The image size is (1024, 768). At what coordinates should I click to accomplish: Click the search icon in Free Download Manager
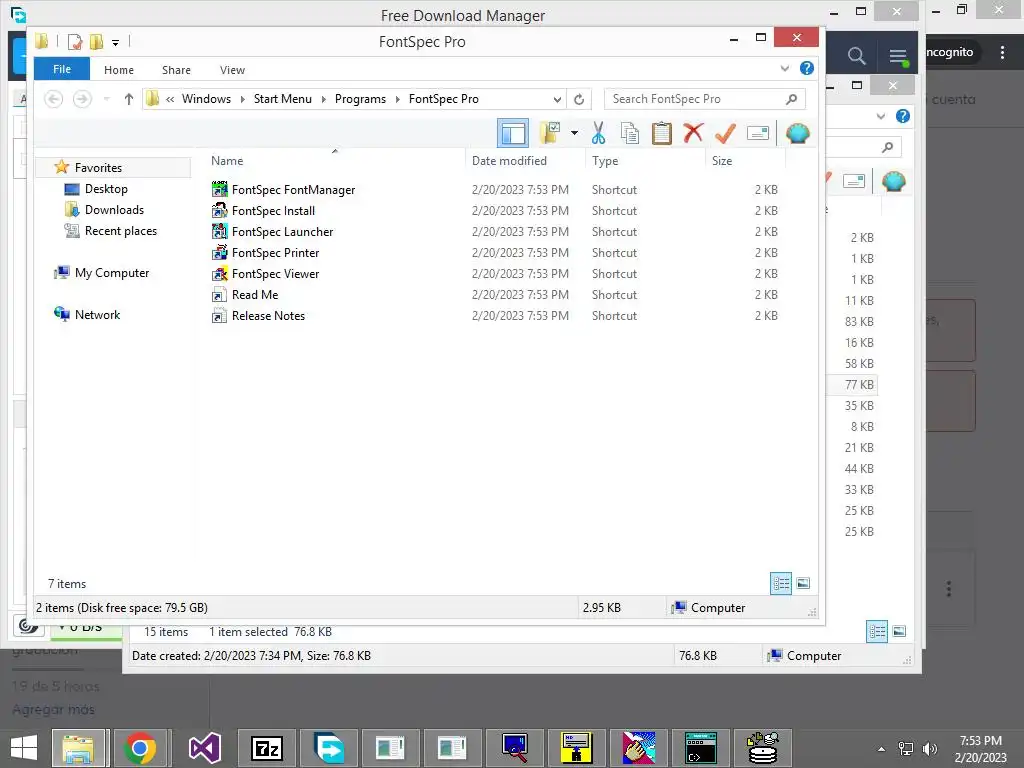857,56
